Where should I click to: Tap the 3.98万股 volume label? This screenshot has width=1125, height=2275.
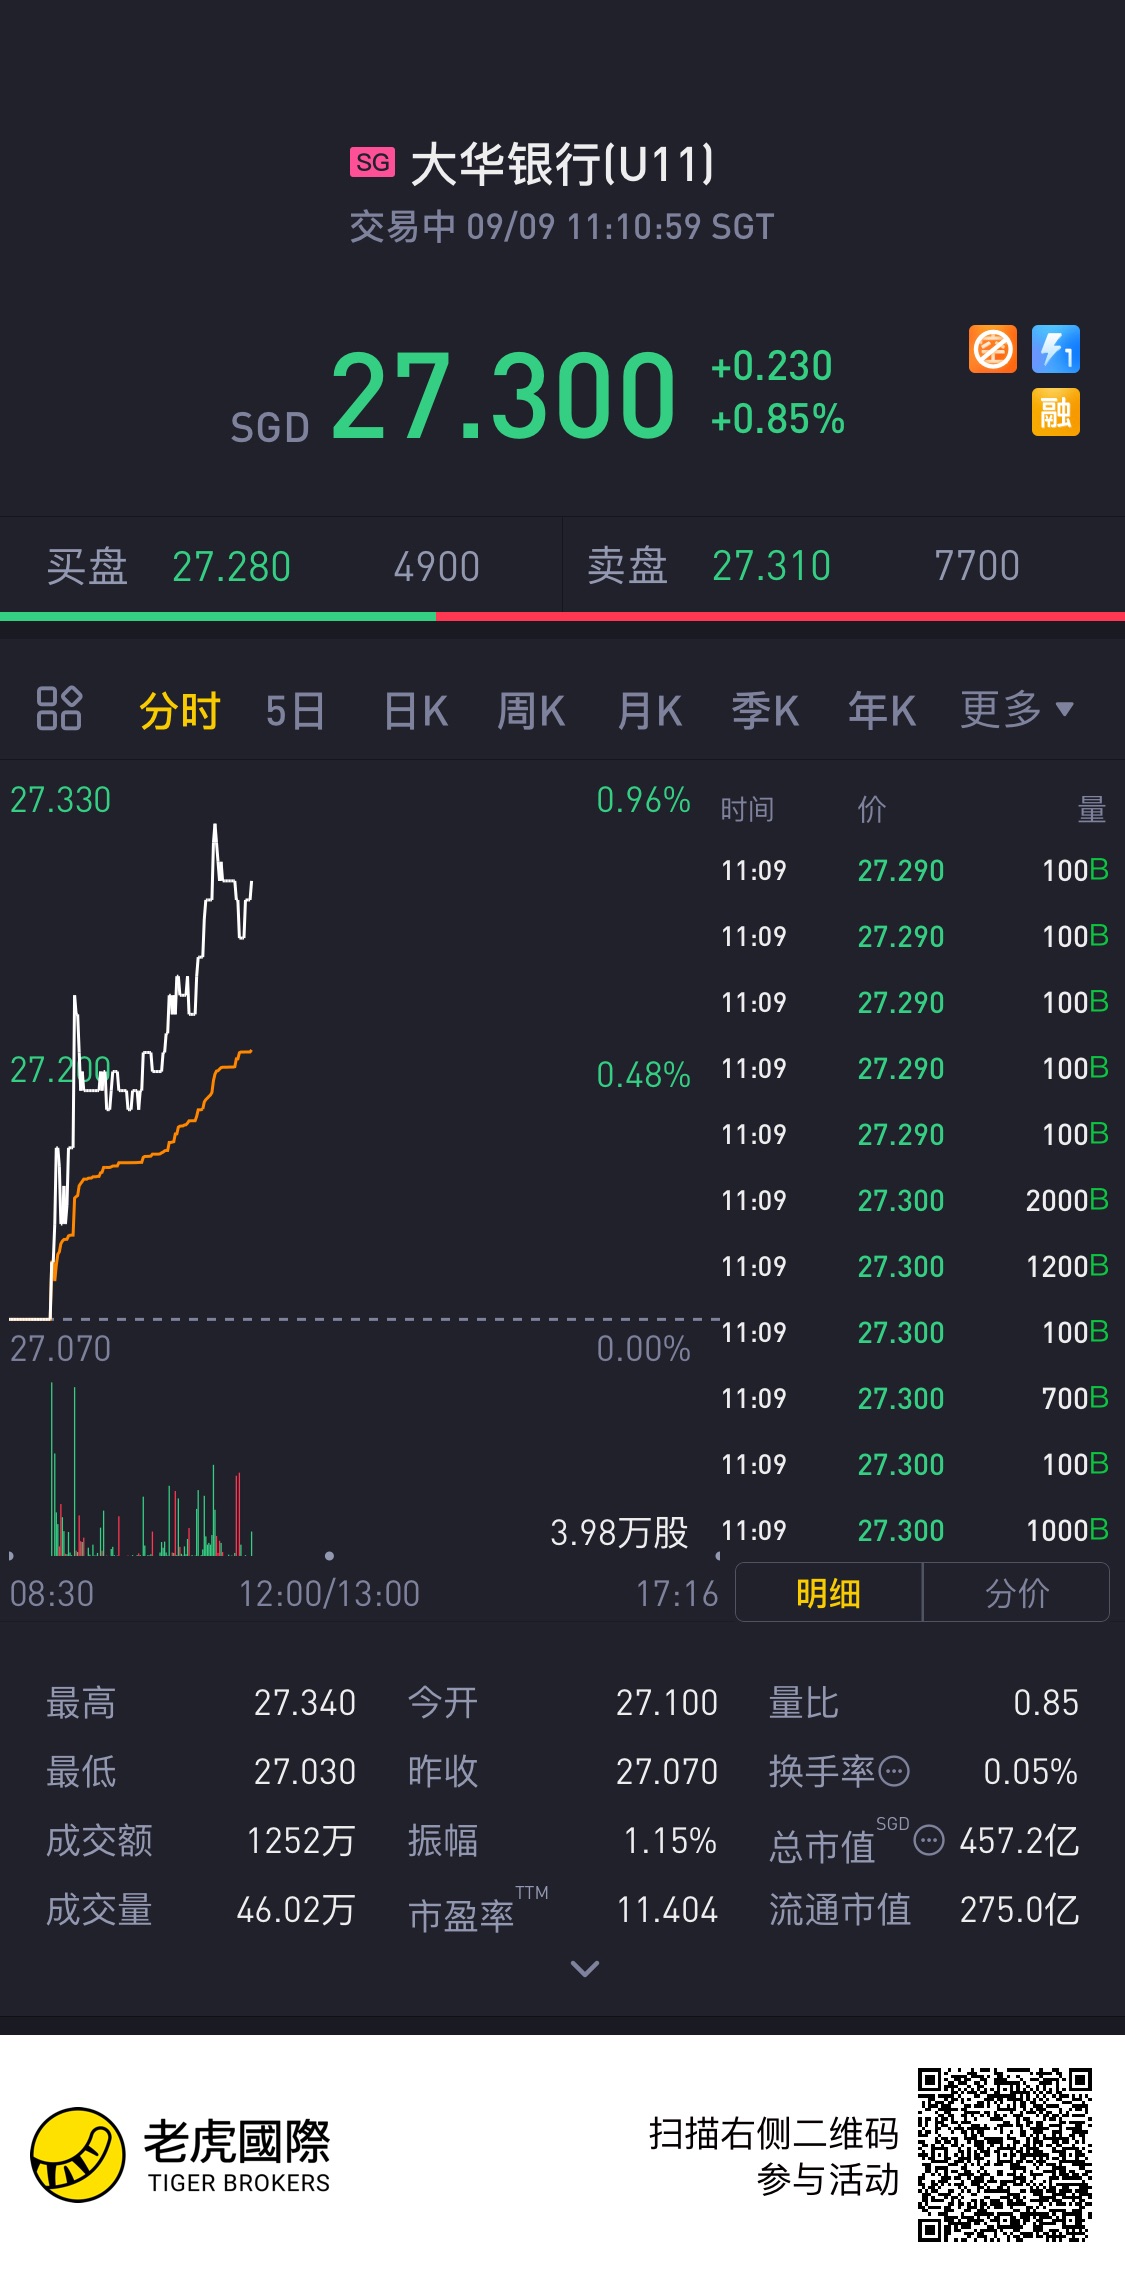click(x=620, y=1532)
